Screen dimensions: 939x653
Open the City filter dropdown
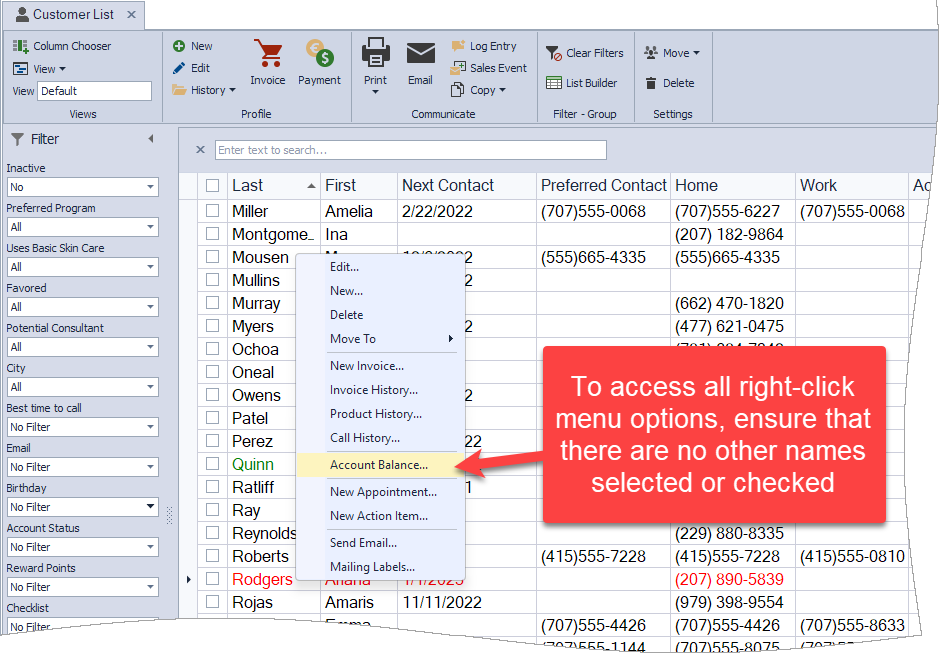click(x=150, y=387)
